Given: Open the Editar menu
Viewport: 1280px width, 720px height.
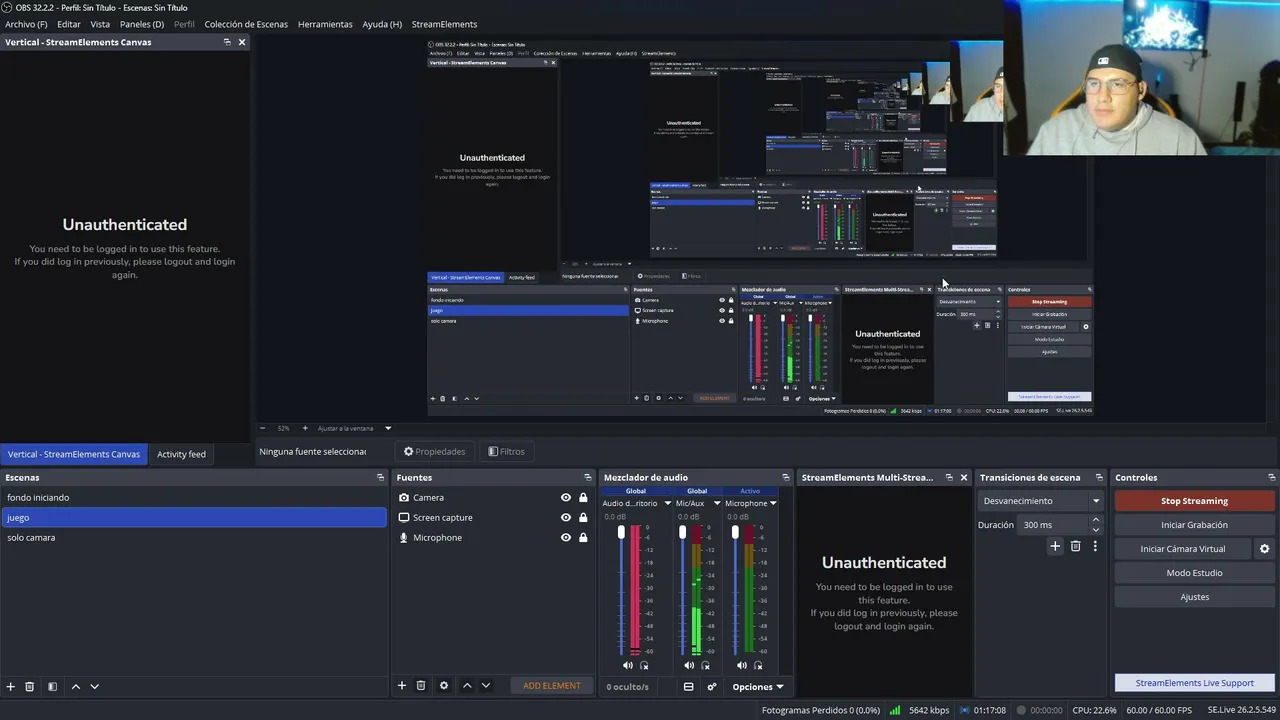Looking at the screenshot, I should 69,24.
